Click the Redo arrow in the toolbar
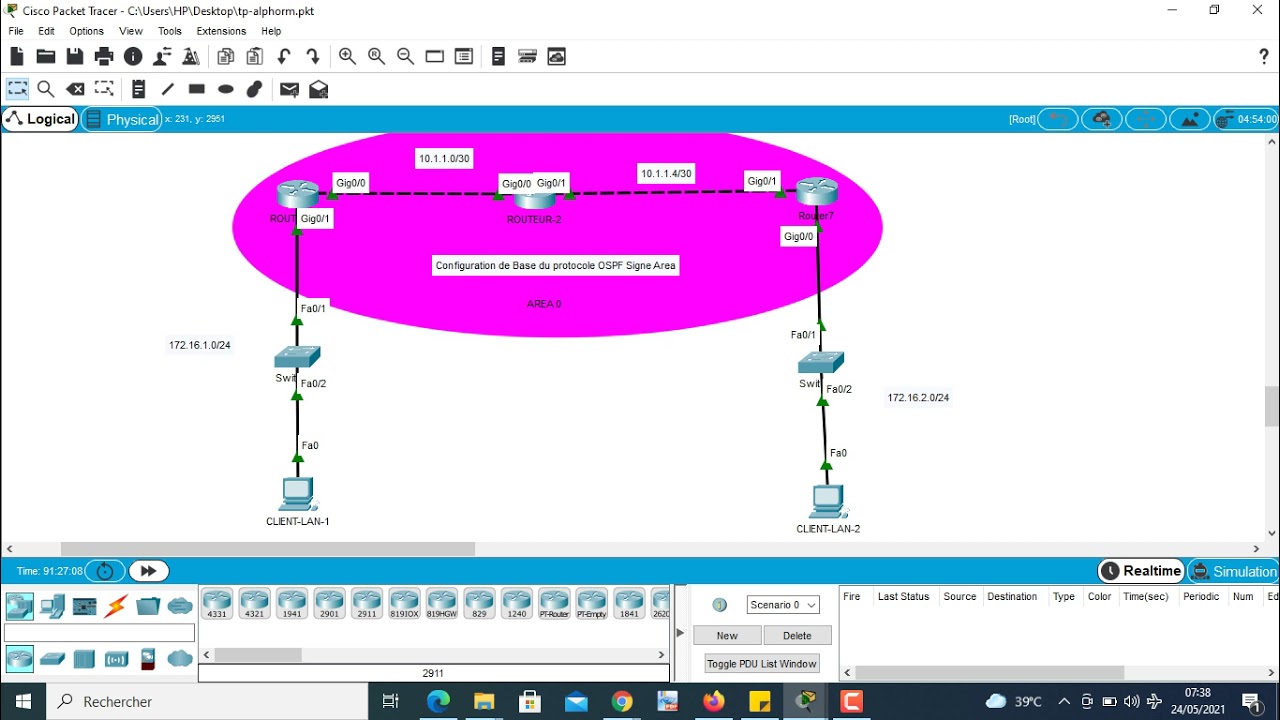 pyautogui.click(x=313, y=57)
